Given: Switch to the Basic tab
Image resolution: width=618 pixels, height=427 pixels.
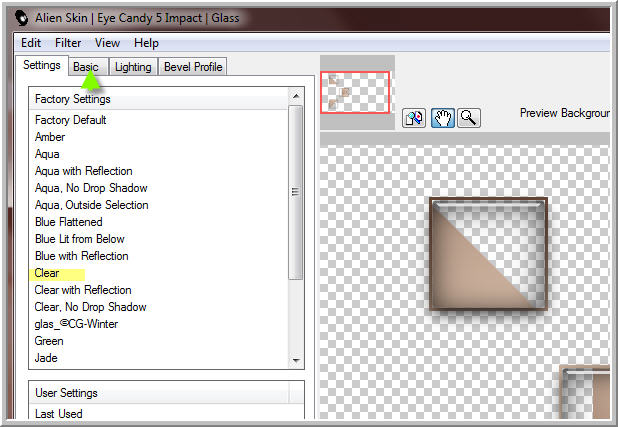Looking at the screenshot, I should point(88,67).
